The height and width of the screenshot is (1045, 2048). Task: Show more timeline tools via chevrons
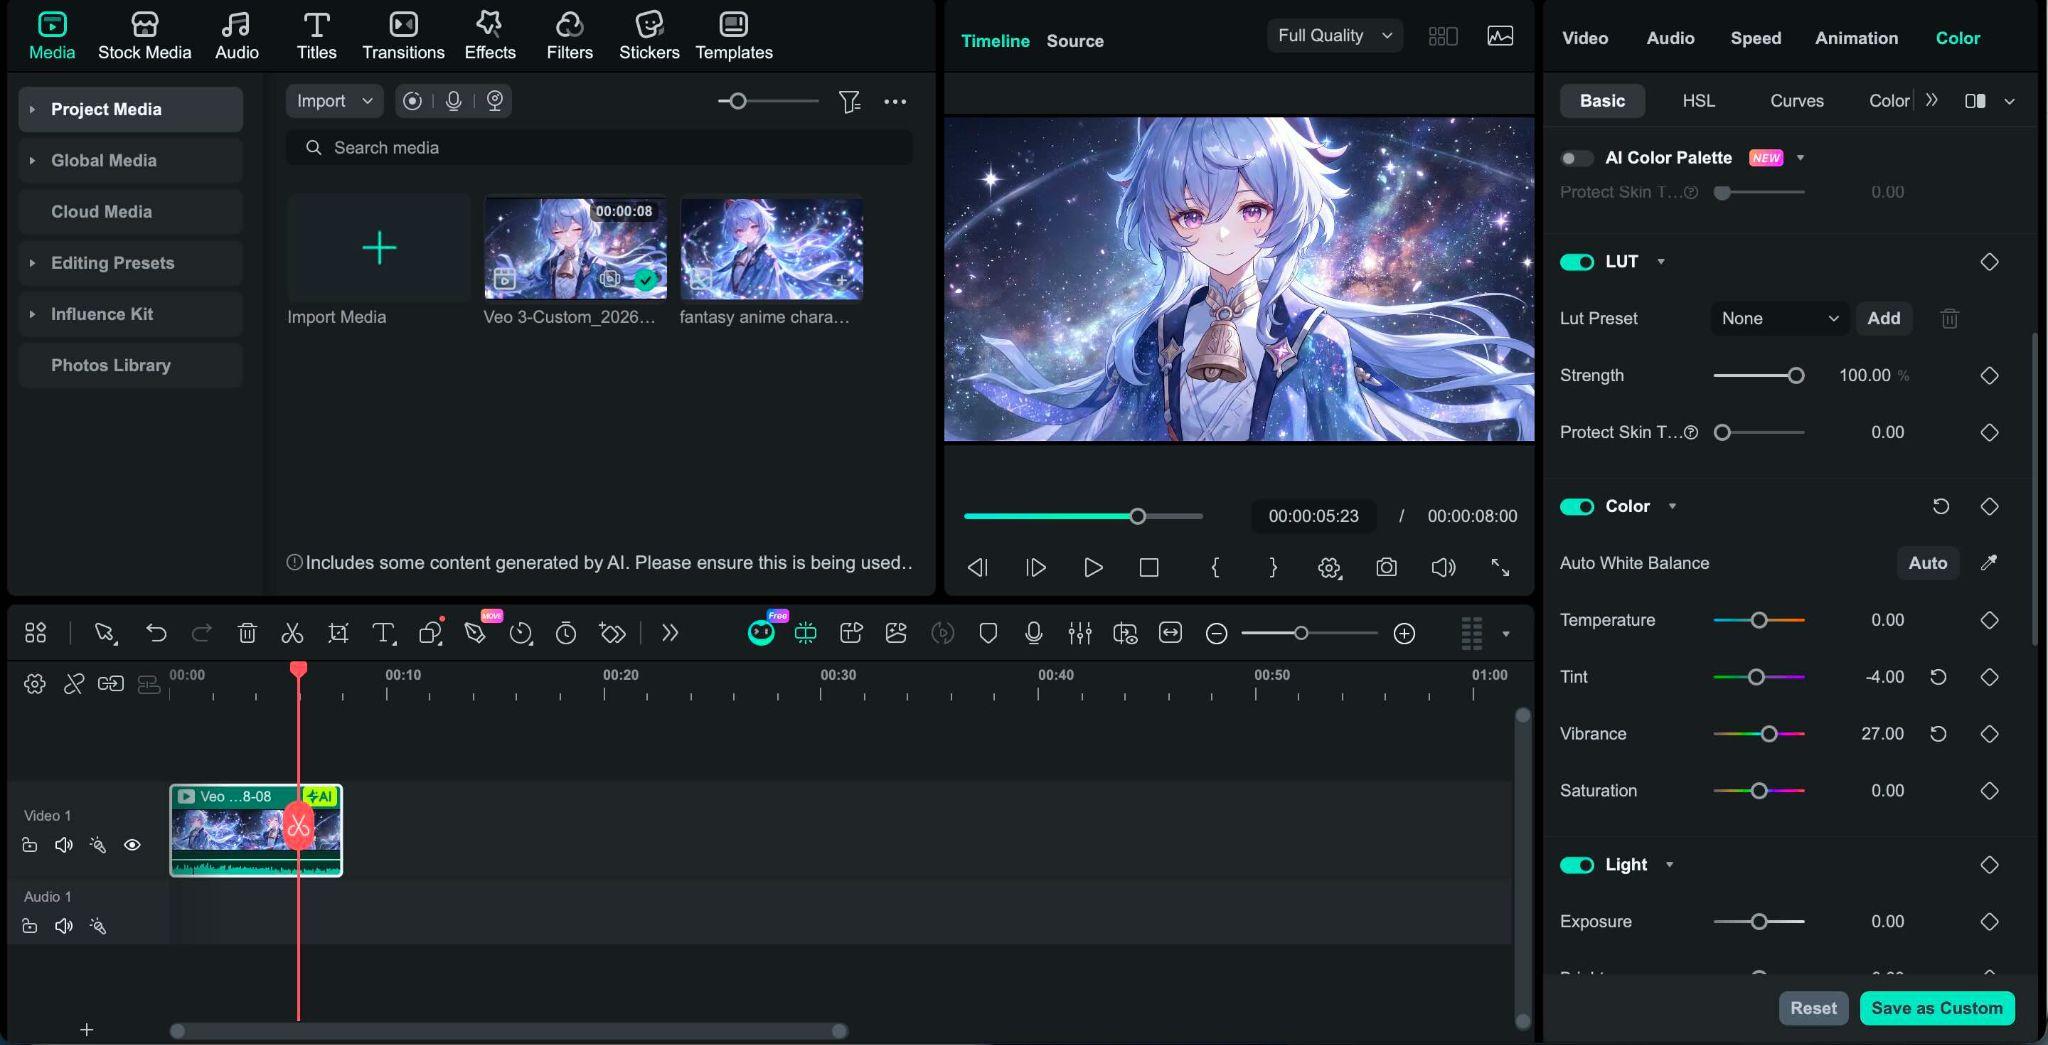[670, 633]
